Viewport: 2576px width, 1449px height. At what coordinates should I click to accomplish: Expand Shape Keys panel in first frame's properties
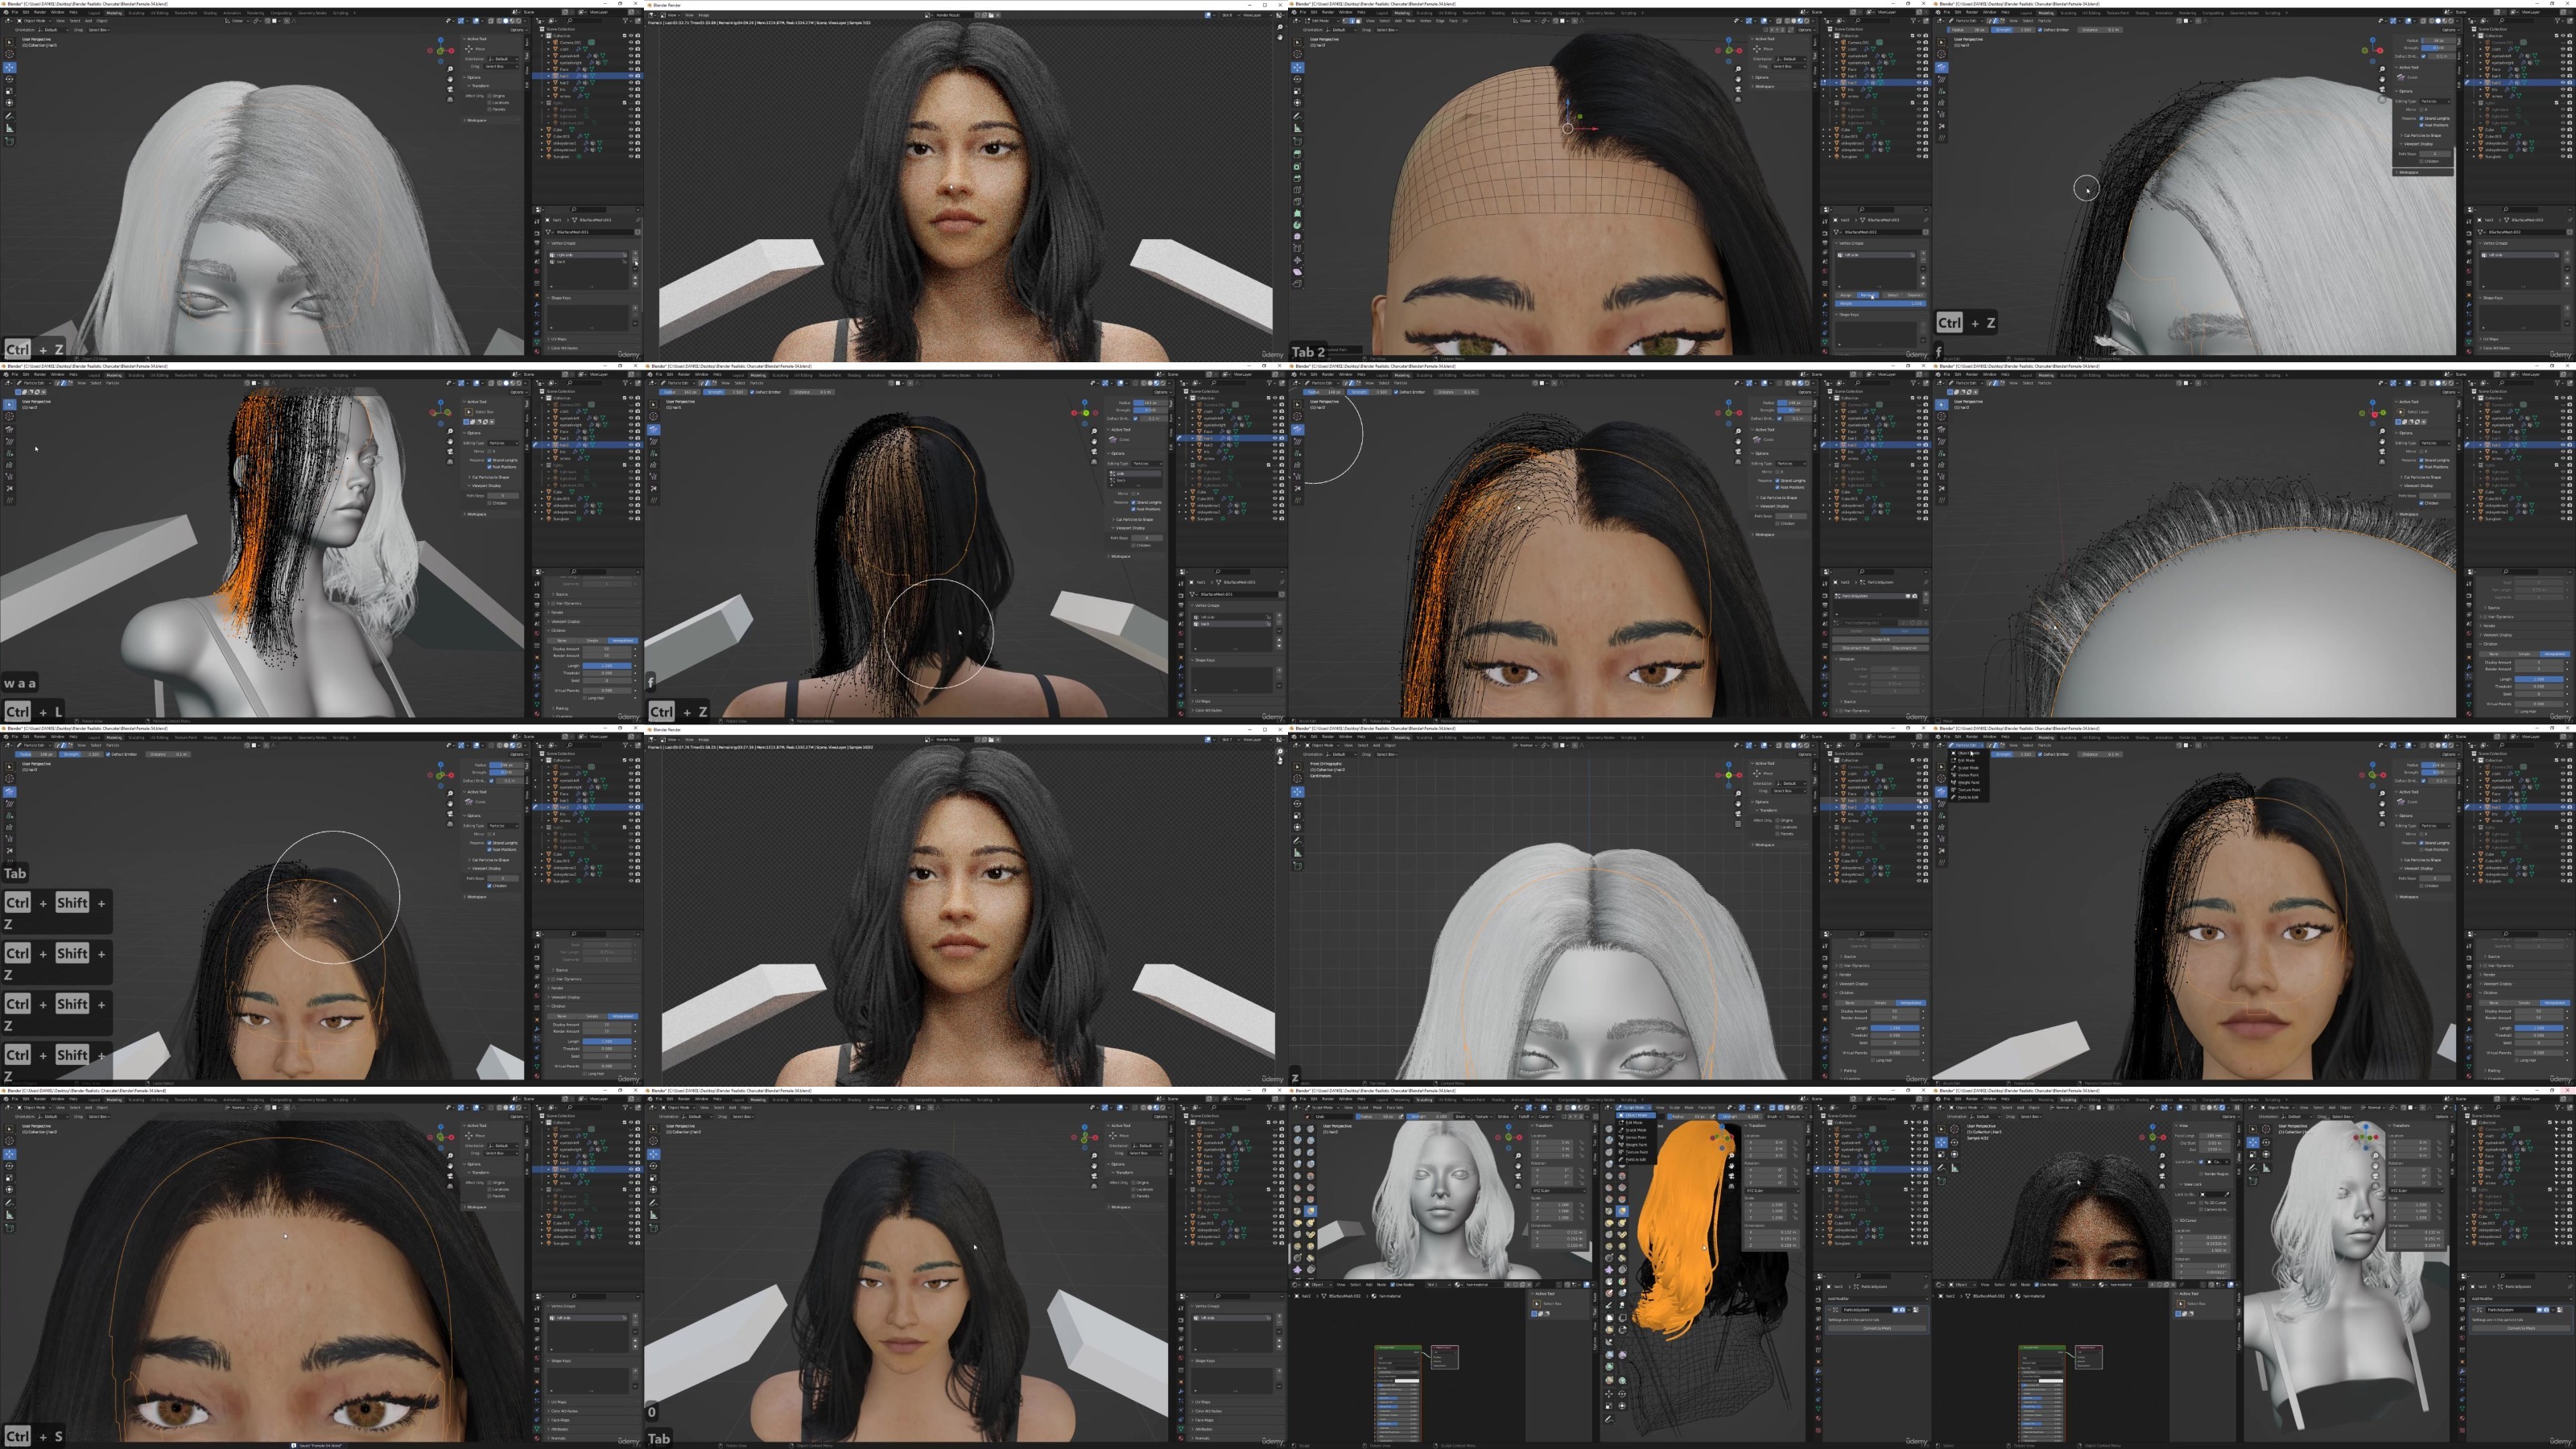561,298
